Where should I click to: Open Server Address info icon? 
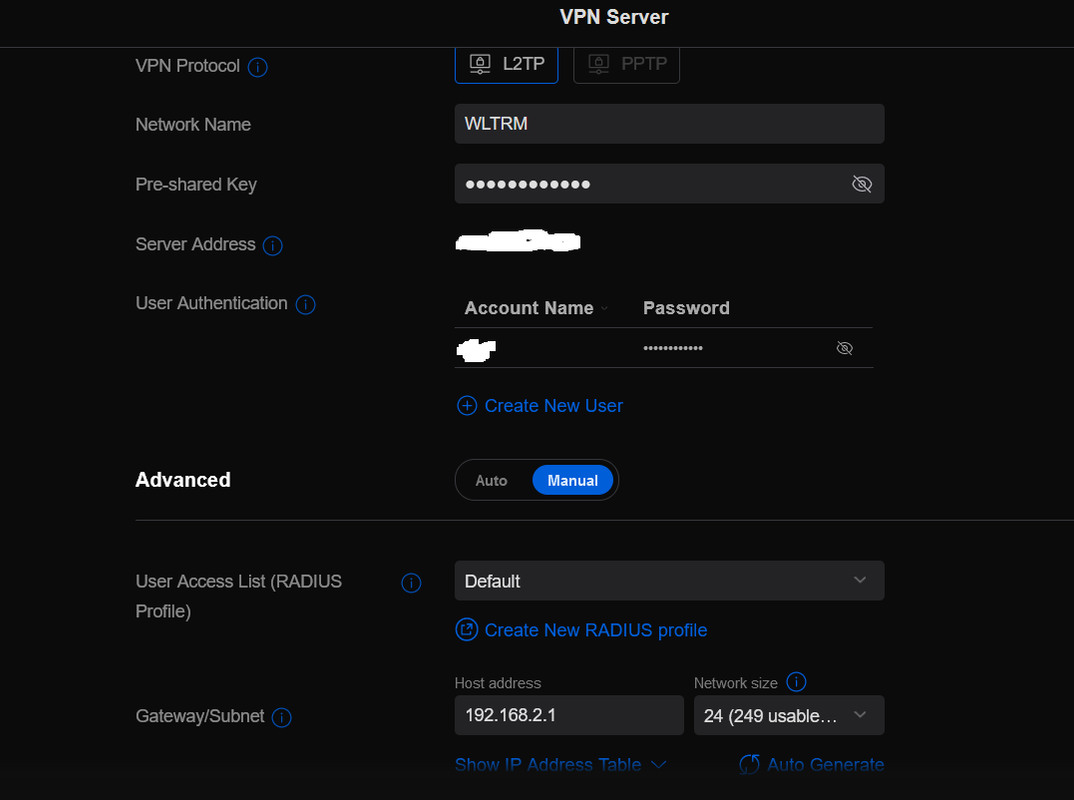(x=273, y=245)
